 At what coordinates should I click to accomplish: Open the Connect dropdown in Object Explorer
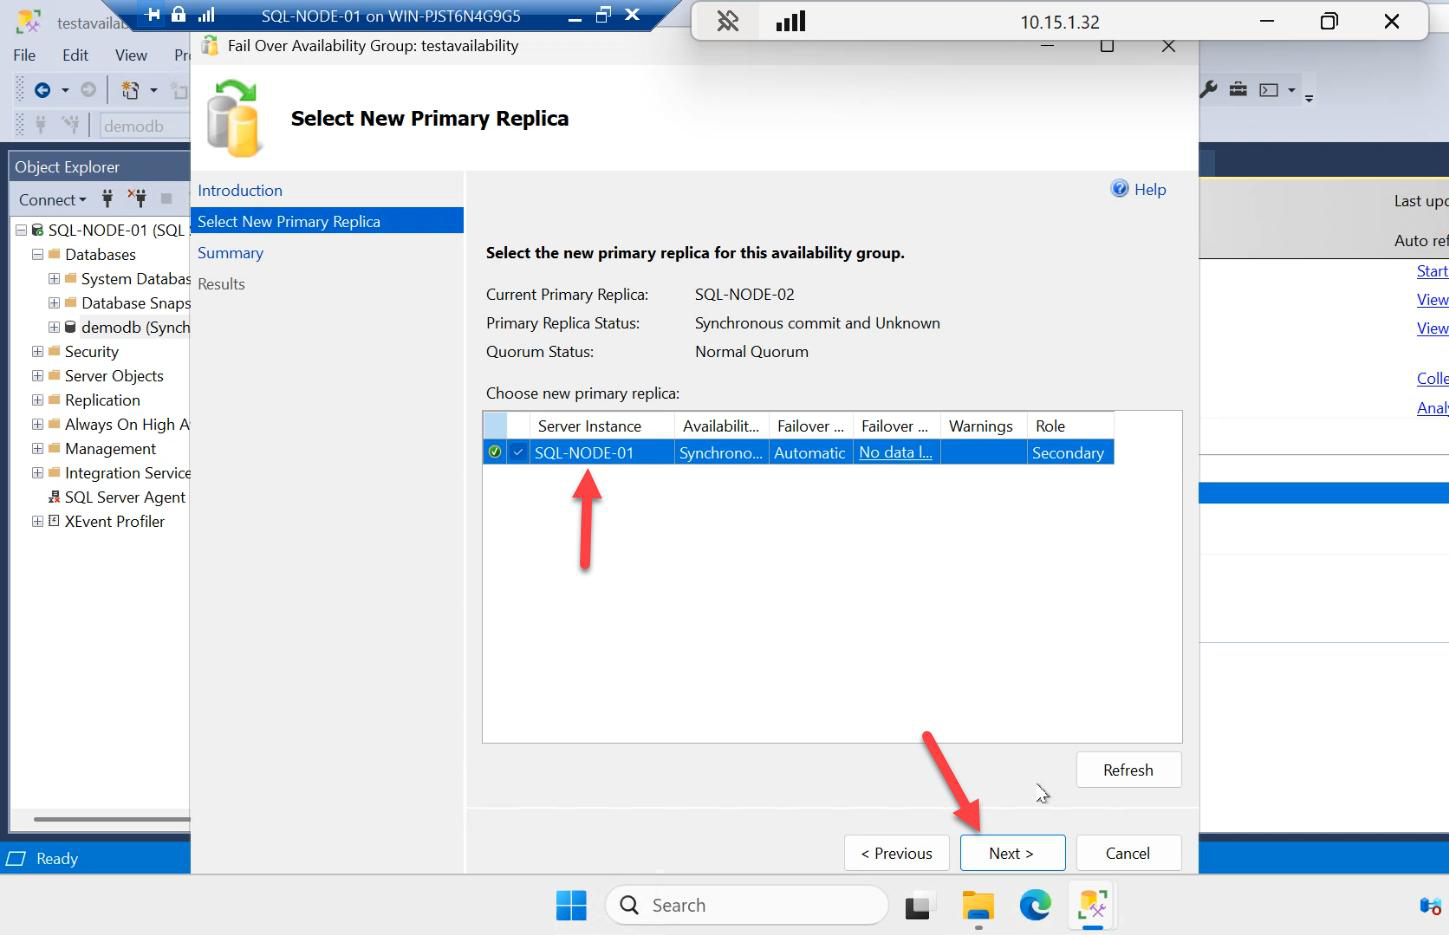[x=53, y=199]
